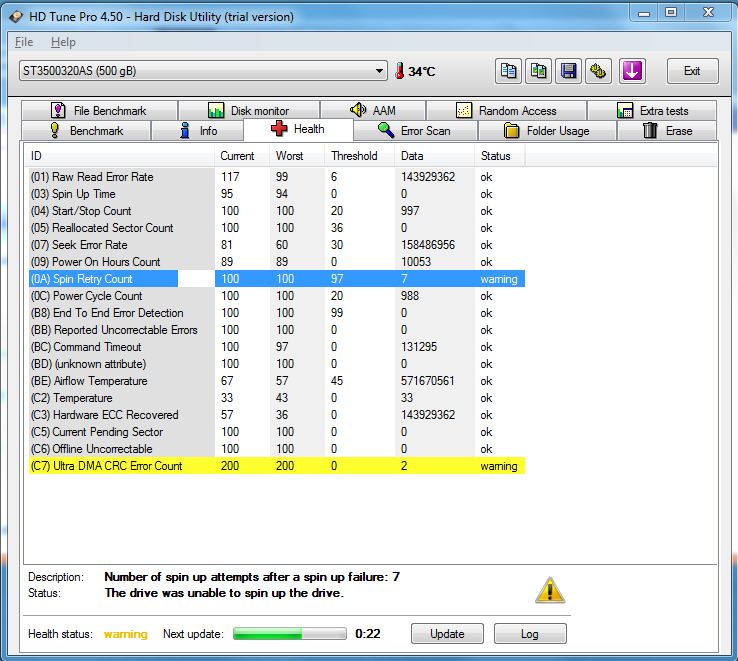738x661 pixels.
Task: Switch to the Info tab
Action: pos(197,130)
